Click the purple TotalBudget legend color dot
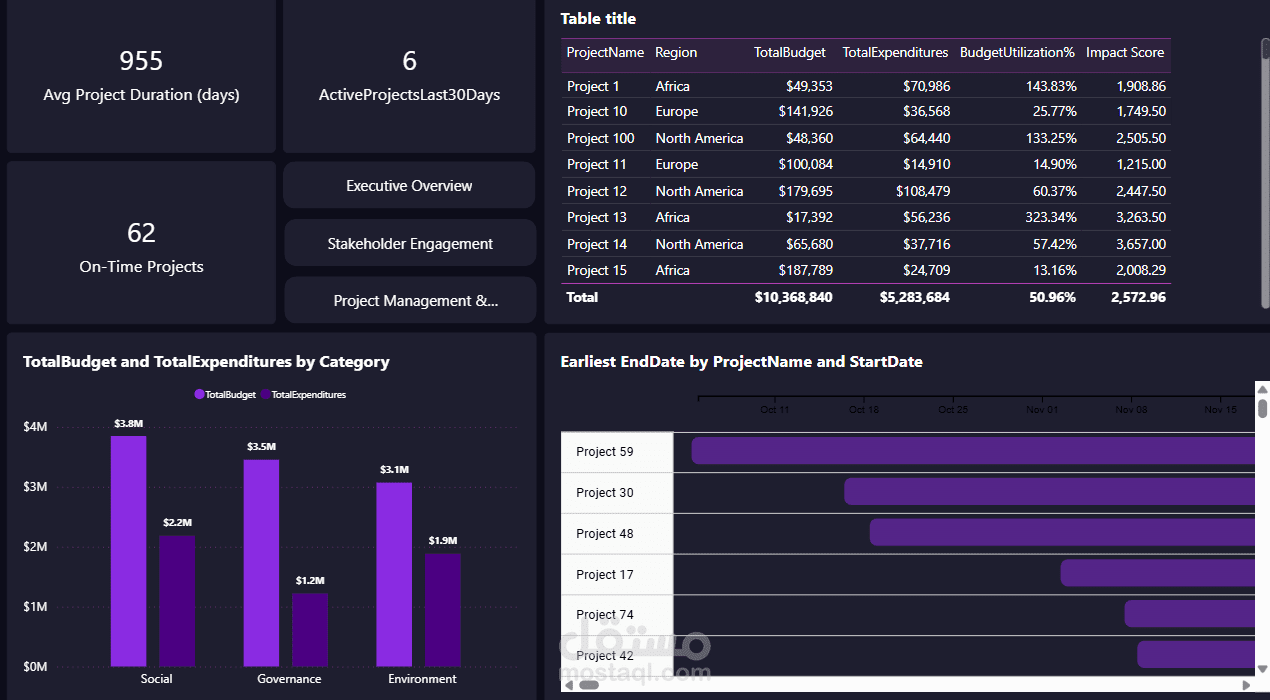 click(198, 394)
